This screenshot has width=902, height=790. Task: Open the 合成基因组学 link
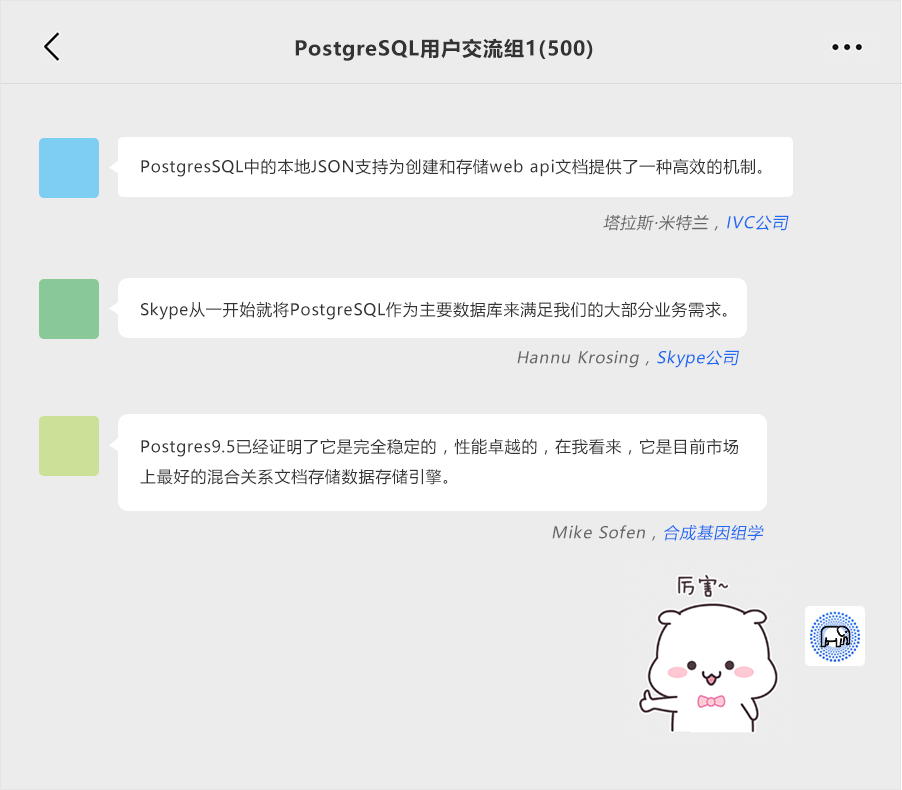(713, 533)
